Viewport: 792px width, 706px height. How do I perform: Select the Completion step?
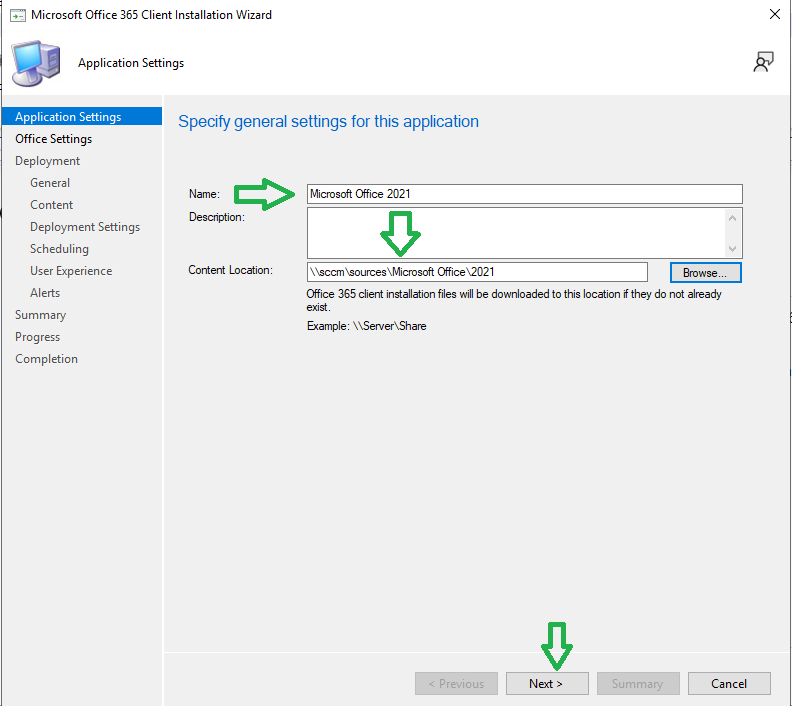pos(46,359)
